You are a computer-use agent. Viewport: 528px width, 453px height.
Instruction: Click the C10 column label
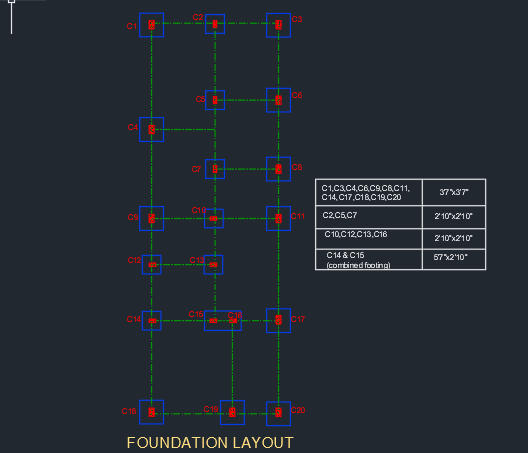click(199, 210)
